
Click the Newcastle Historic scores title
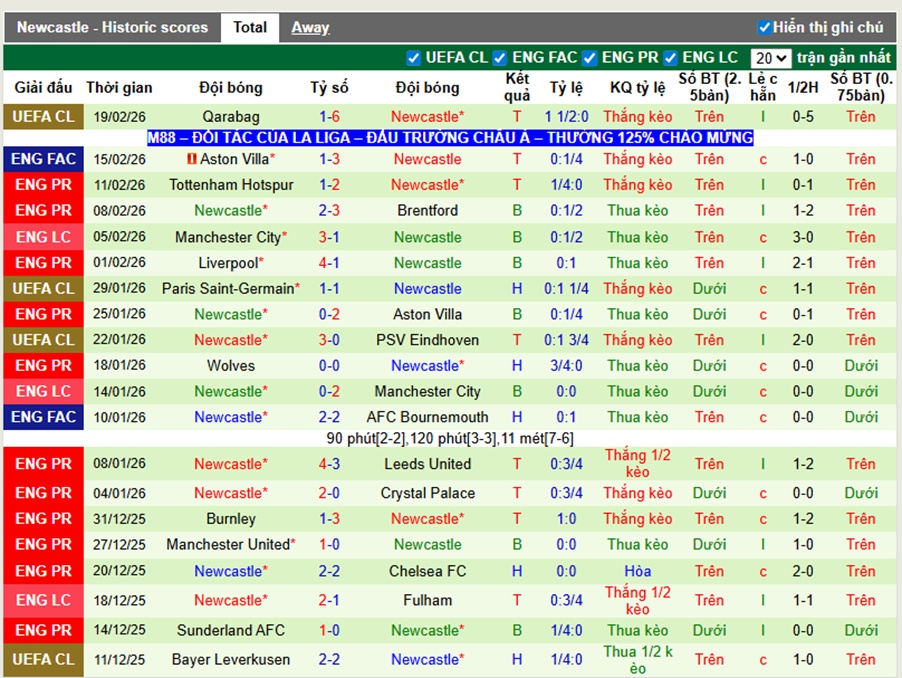112,27
